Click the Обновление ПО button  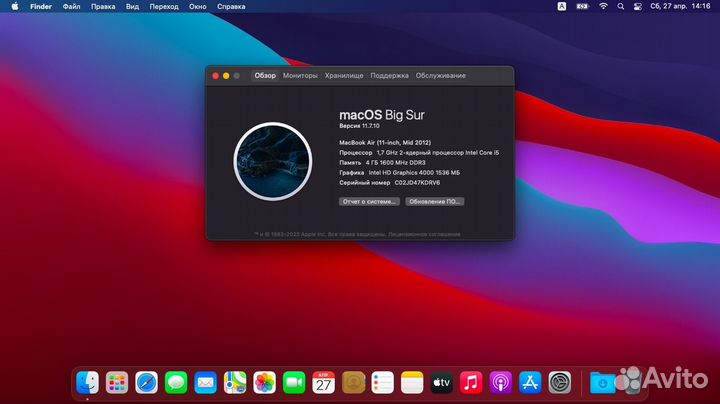434,202
